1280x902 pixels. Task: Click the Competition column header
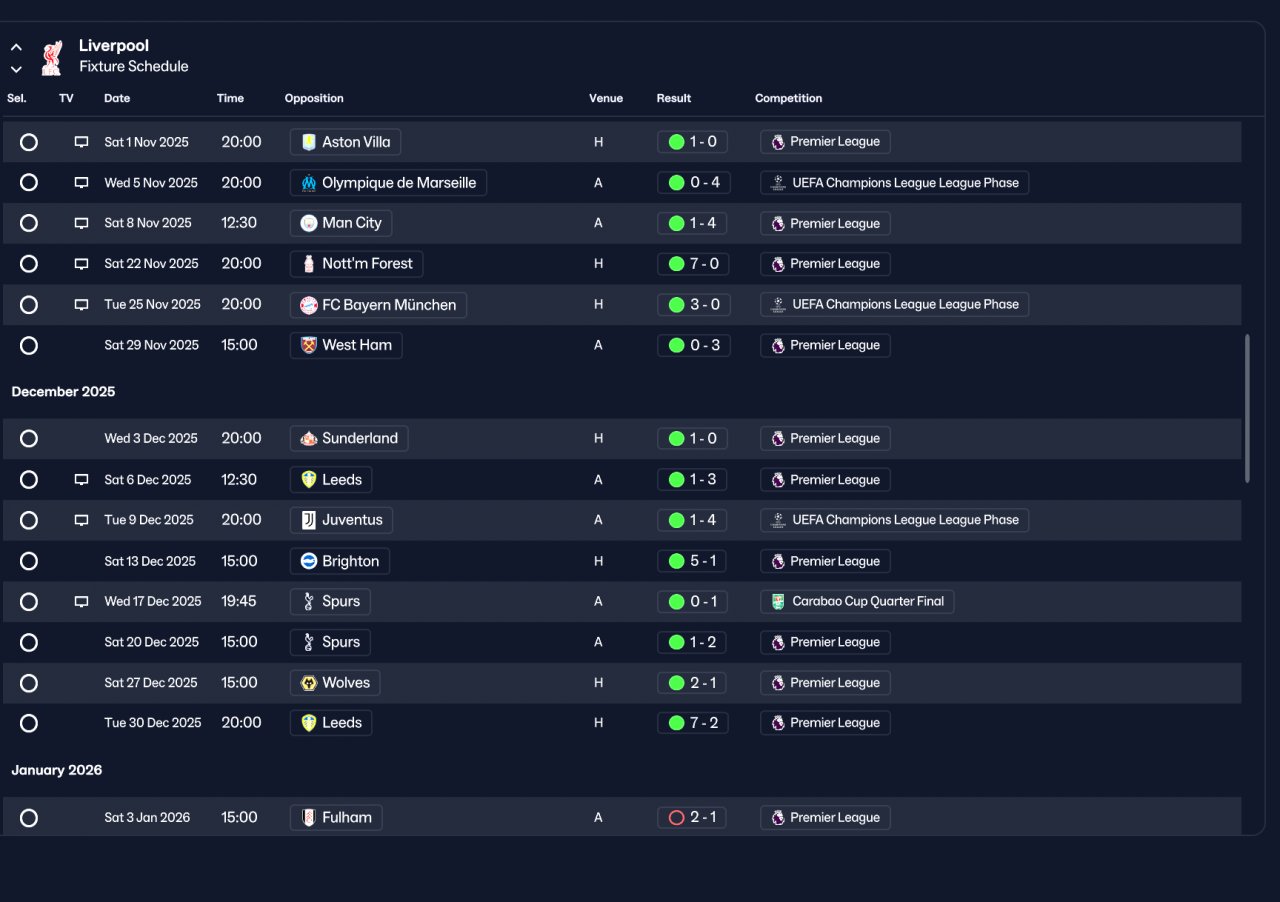tap(788, 98)
